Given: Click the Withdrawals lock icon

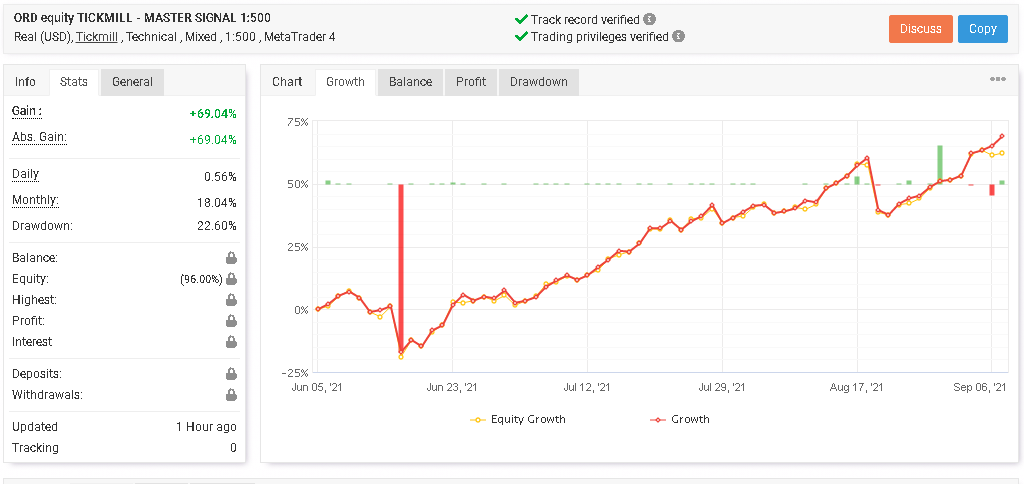Looking at the screenshot, I should coord(231,395).
